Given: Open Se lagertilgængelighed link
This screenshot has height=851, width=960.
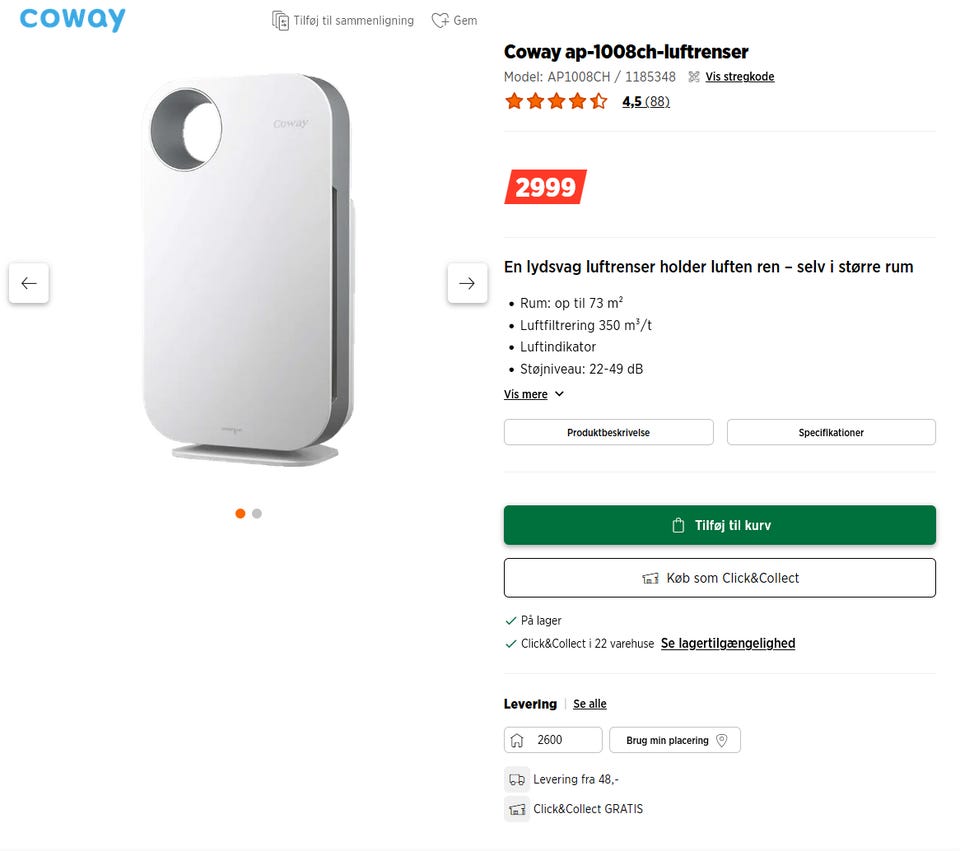Looking at the screenshot, I should pyautogui.click(x=728, y=644).
